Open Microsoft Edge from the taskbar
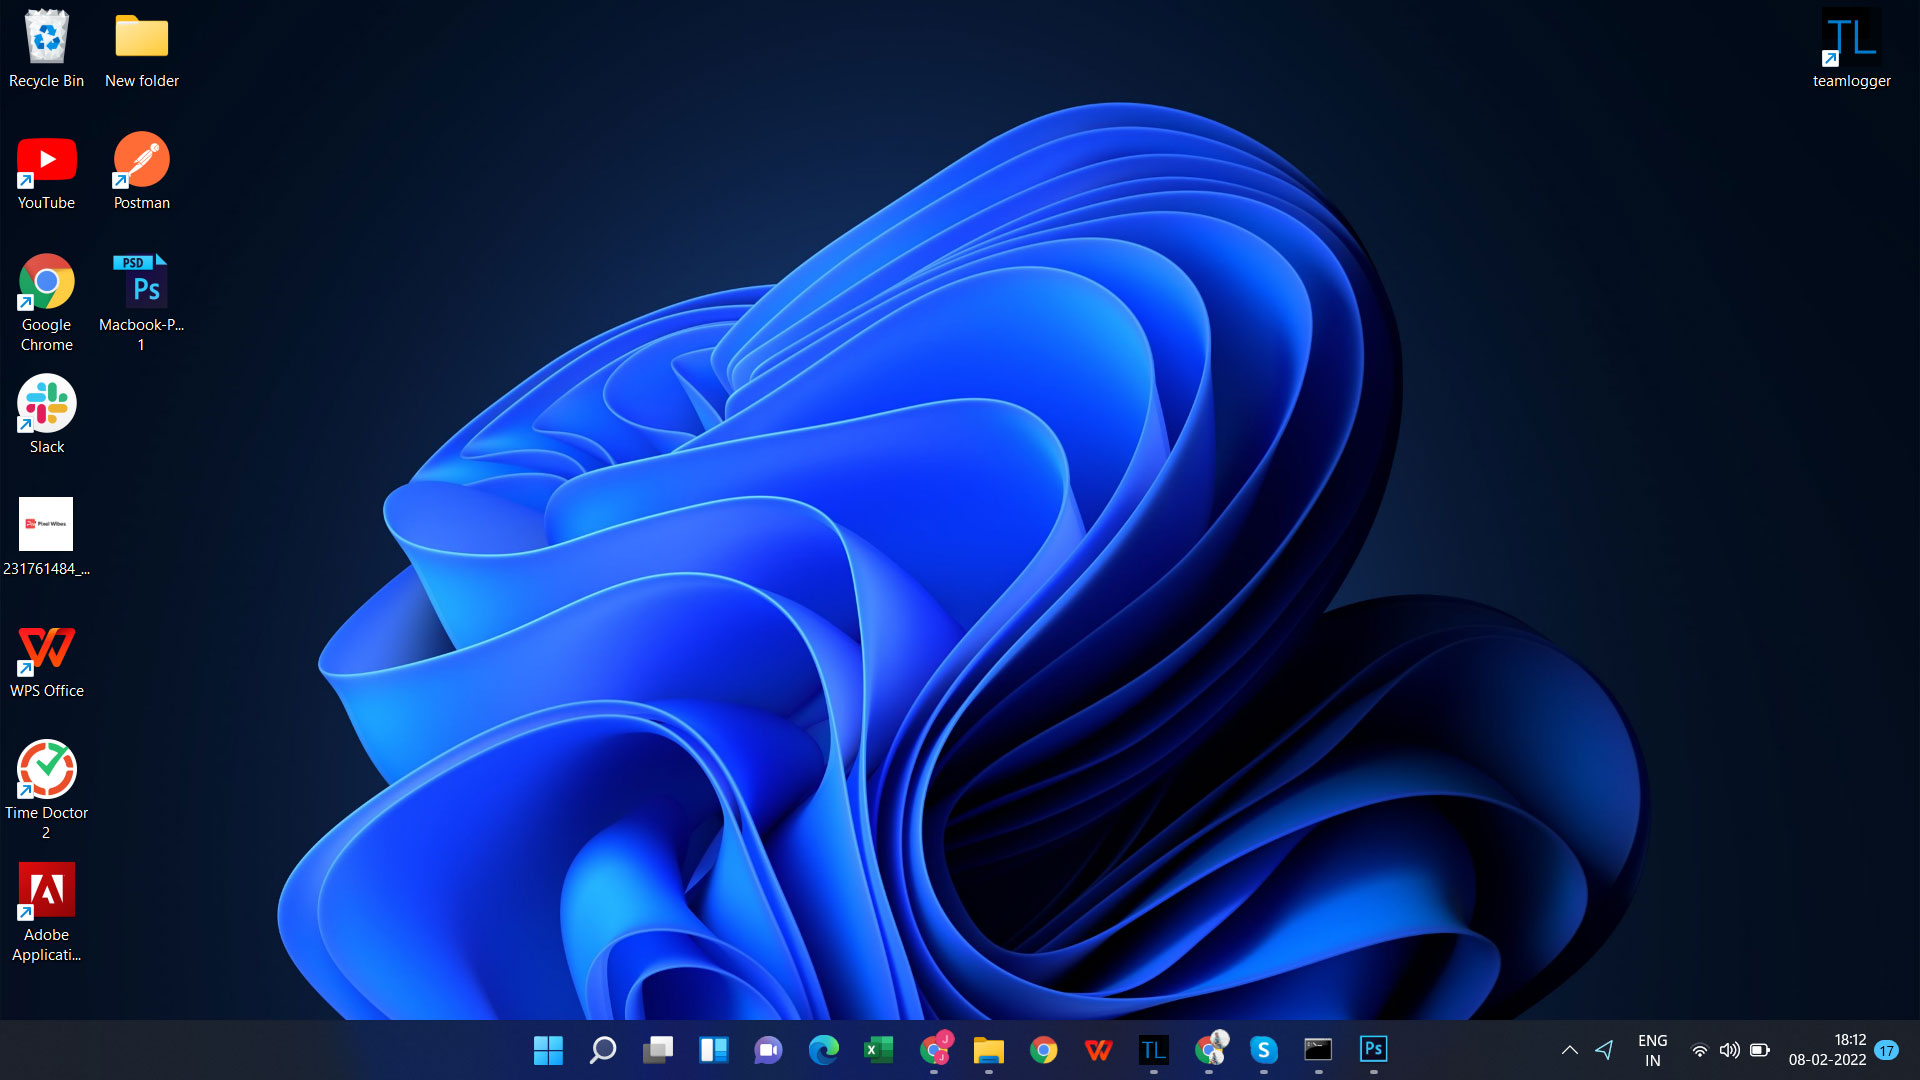The width and height of the screenshot is (1920, 1080). [x=823, y=1049]
